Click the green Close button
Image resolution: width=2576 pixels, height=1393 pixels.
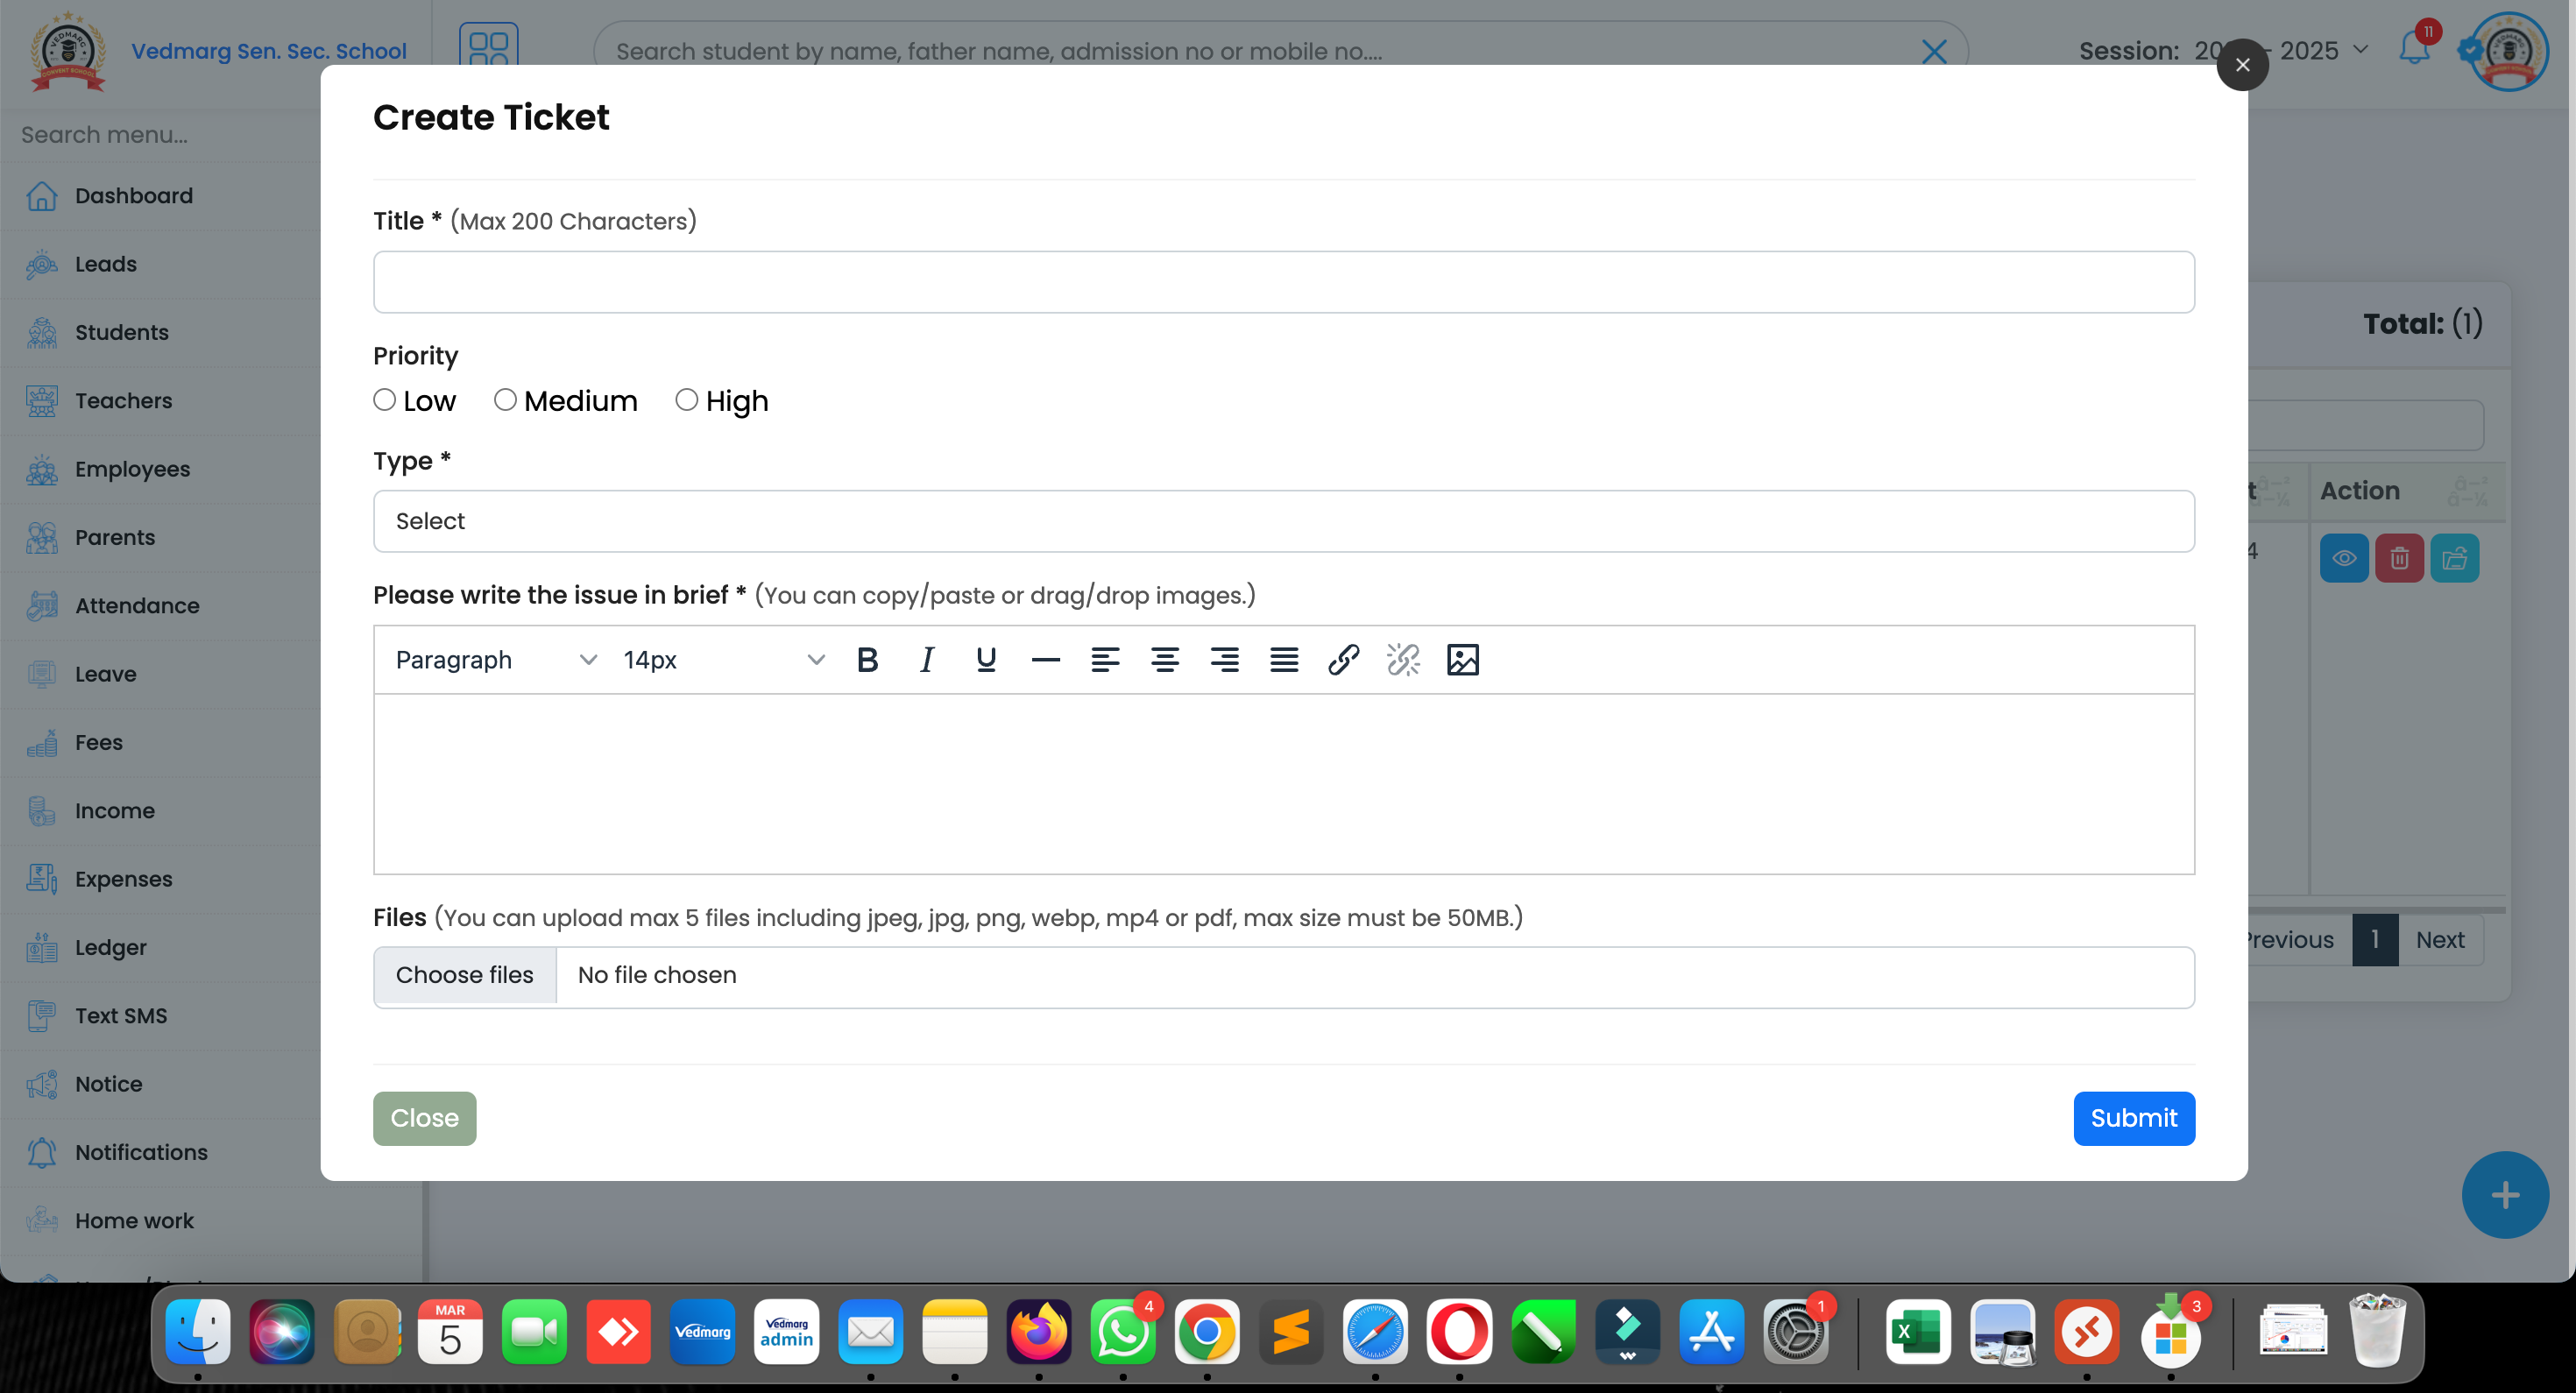[424, 1118]
